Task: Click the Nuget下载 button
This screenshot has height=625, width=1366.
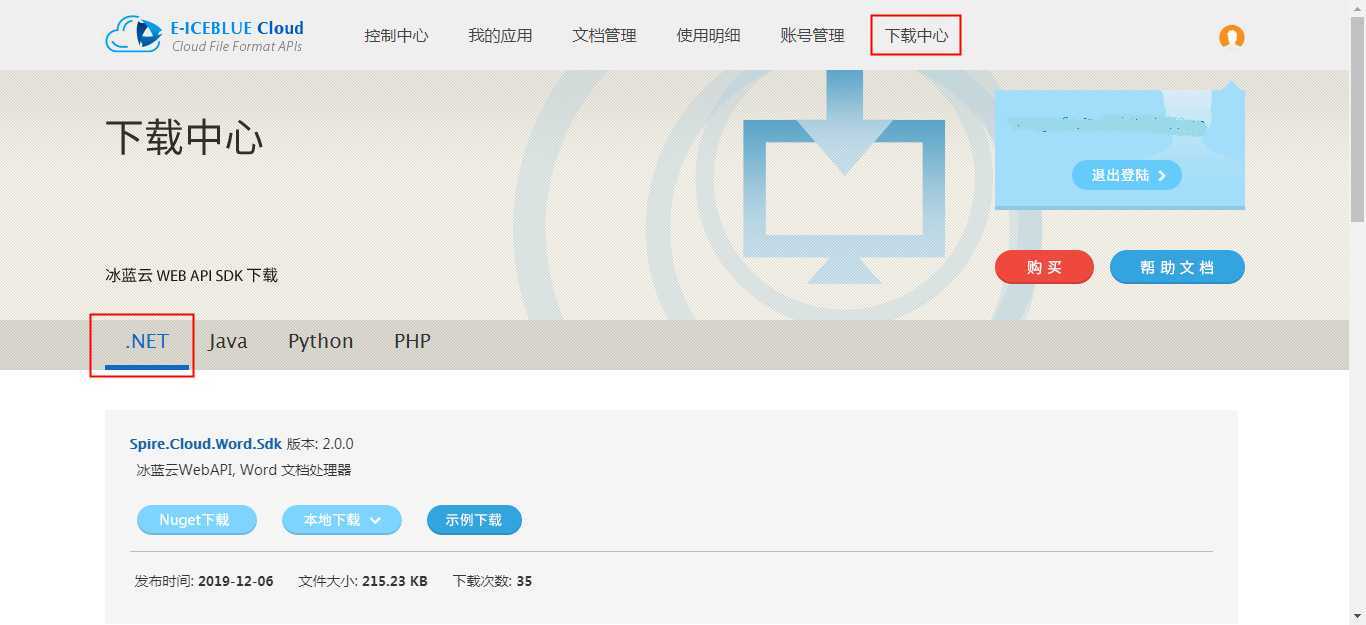Action: pos(196,520)
